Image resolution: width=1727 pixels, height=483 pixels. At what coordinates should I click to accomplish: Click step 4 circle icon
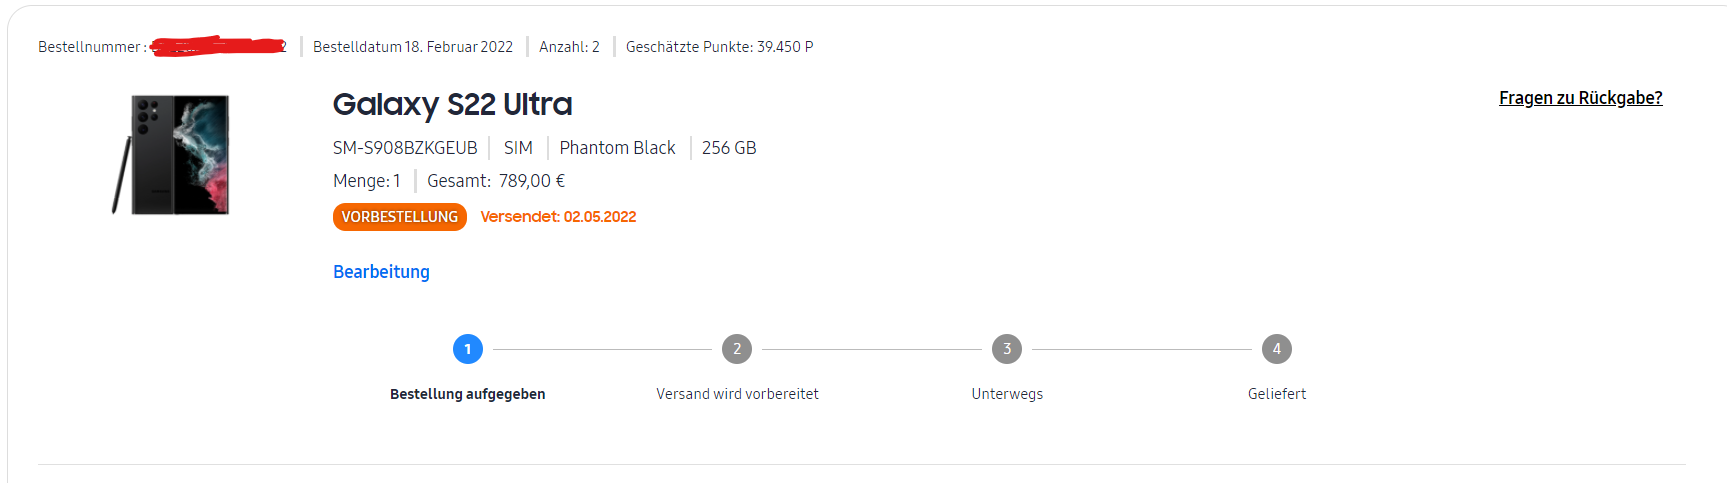pos(1277,349)
